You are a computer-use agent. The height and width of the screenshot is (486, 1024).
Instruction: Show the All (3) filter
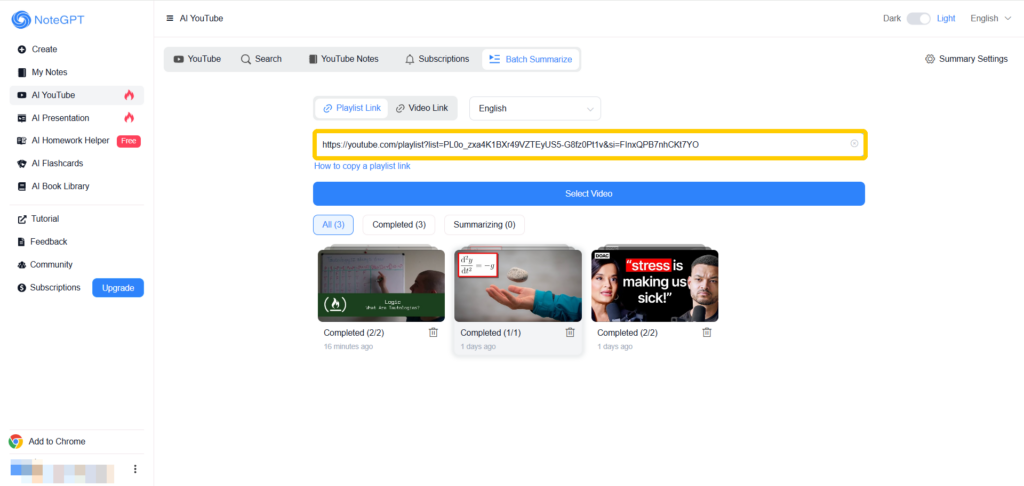coord(333,225)
